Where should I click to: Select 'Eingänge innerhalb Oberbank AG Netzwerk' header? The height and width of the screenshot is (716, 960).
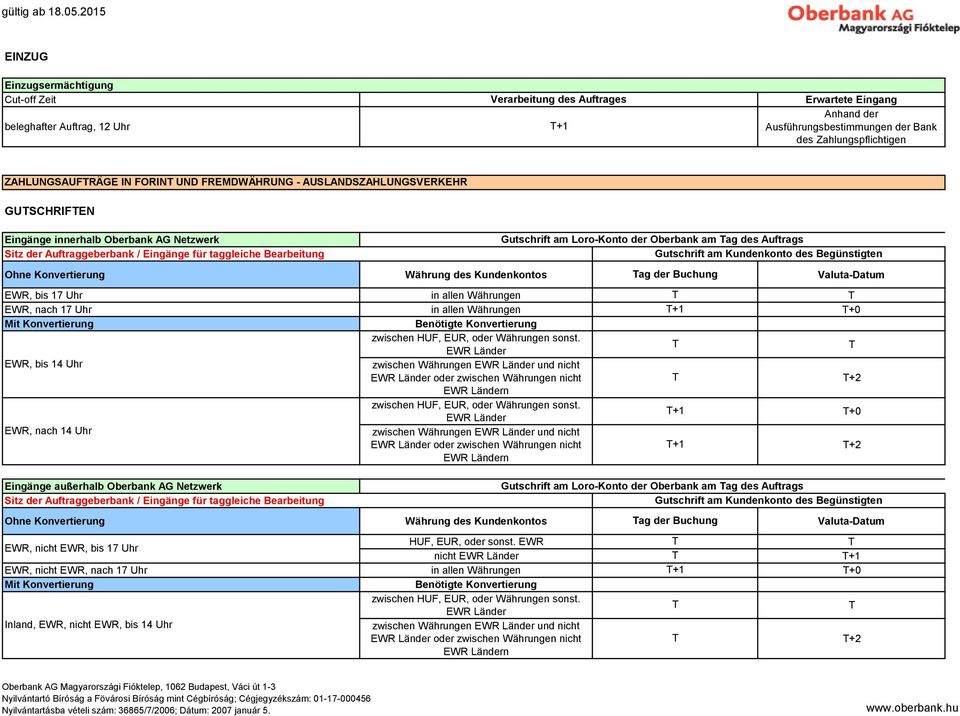coord(181,239)
